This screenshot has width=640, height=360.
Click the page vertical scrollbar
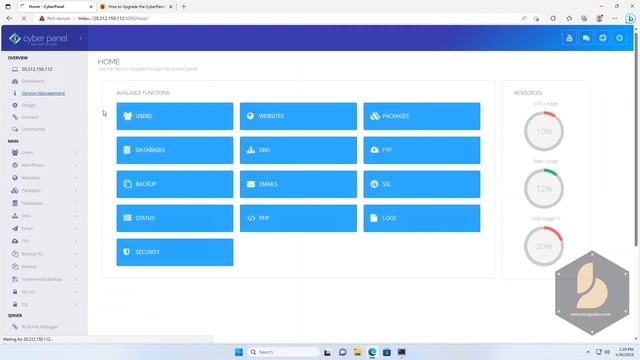tap(636, 139)
